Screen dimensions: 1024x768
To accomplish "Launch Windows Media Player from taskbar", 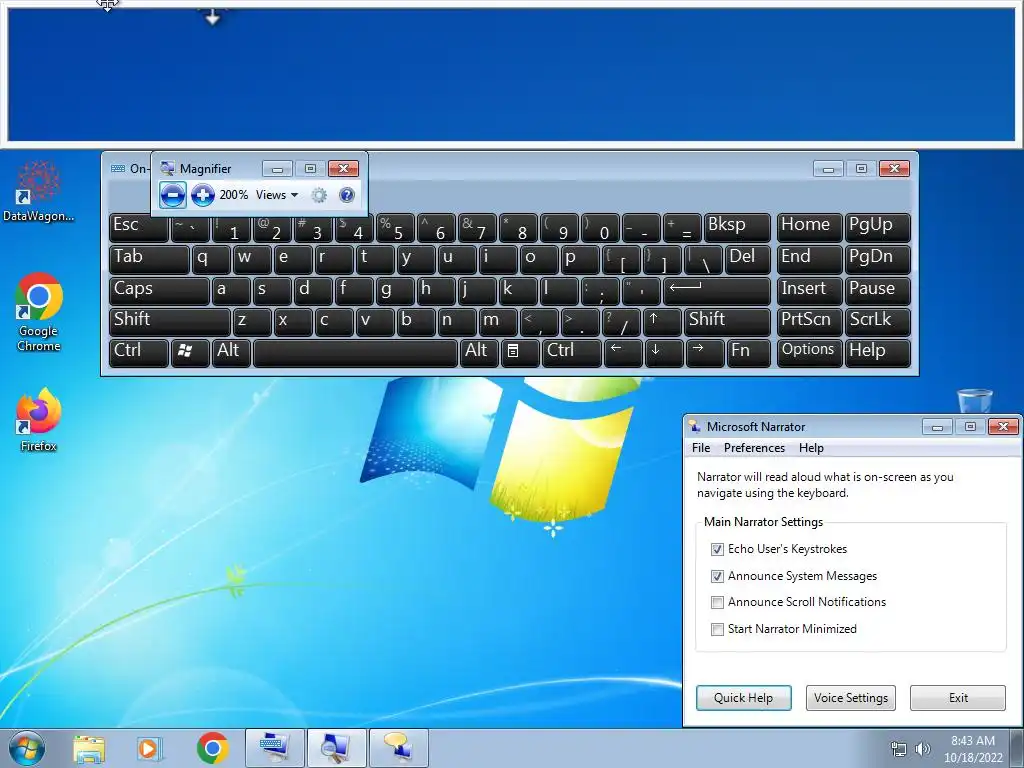I will coord(149,748).
